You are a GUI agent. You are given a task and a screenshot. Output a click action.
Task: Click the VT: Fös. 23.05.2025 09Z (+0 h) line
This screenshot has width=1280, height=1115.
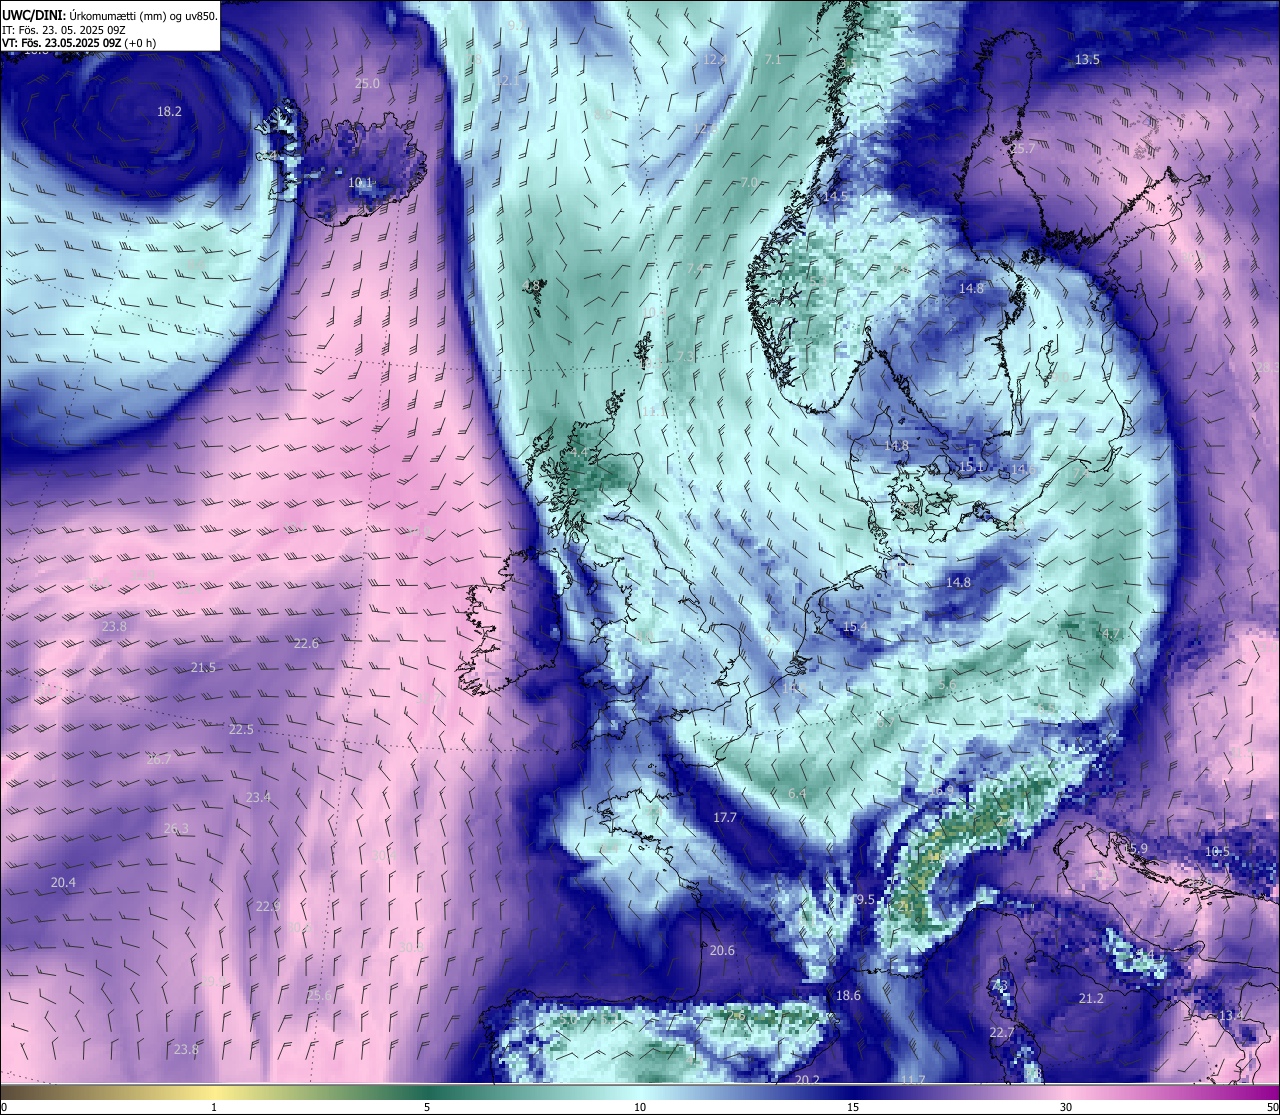[x=79, y=43]
